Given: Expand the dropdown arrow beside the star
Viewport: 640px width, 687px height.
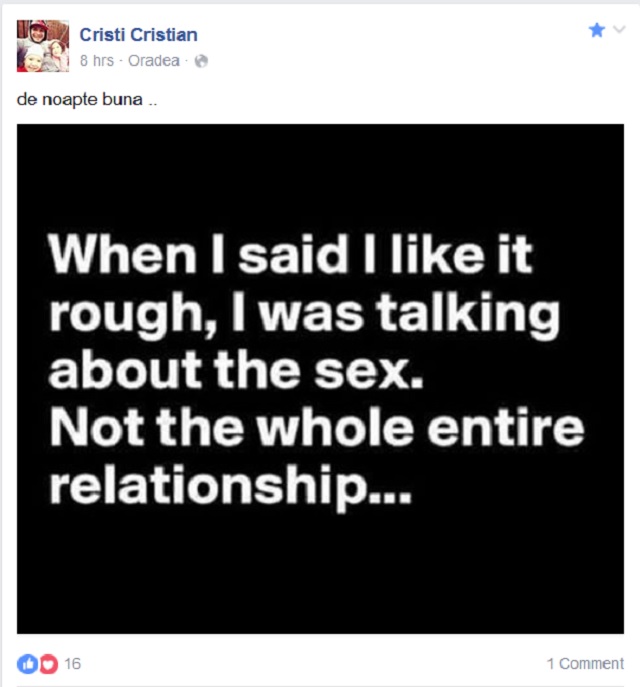Looking at the screenshot, I should [618, 31].
